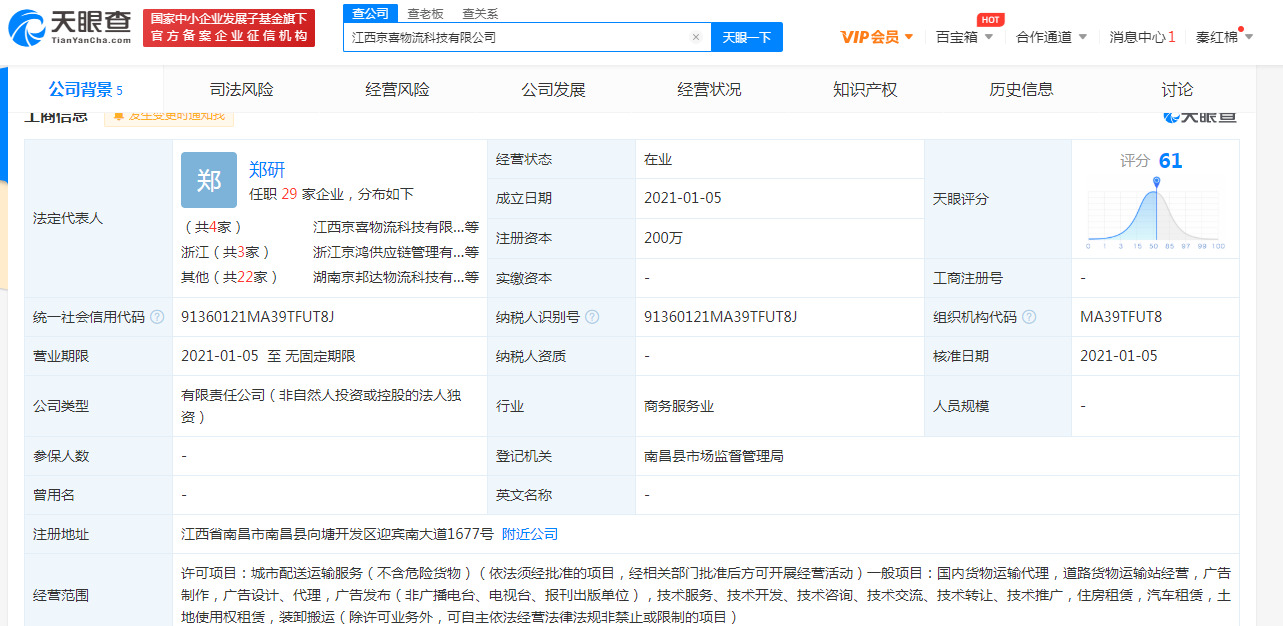Click the help icon beside 组织机构代码
The image size is (1283, 626).
point(1029,317)
